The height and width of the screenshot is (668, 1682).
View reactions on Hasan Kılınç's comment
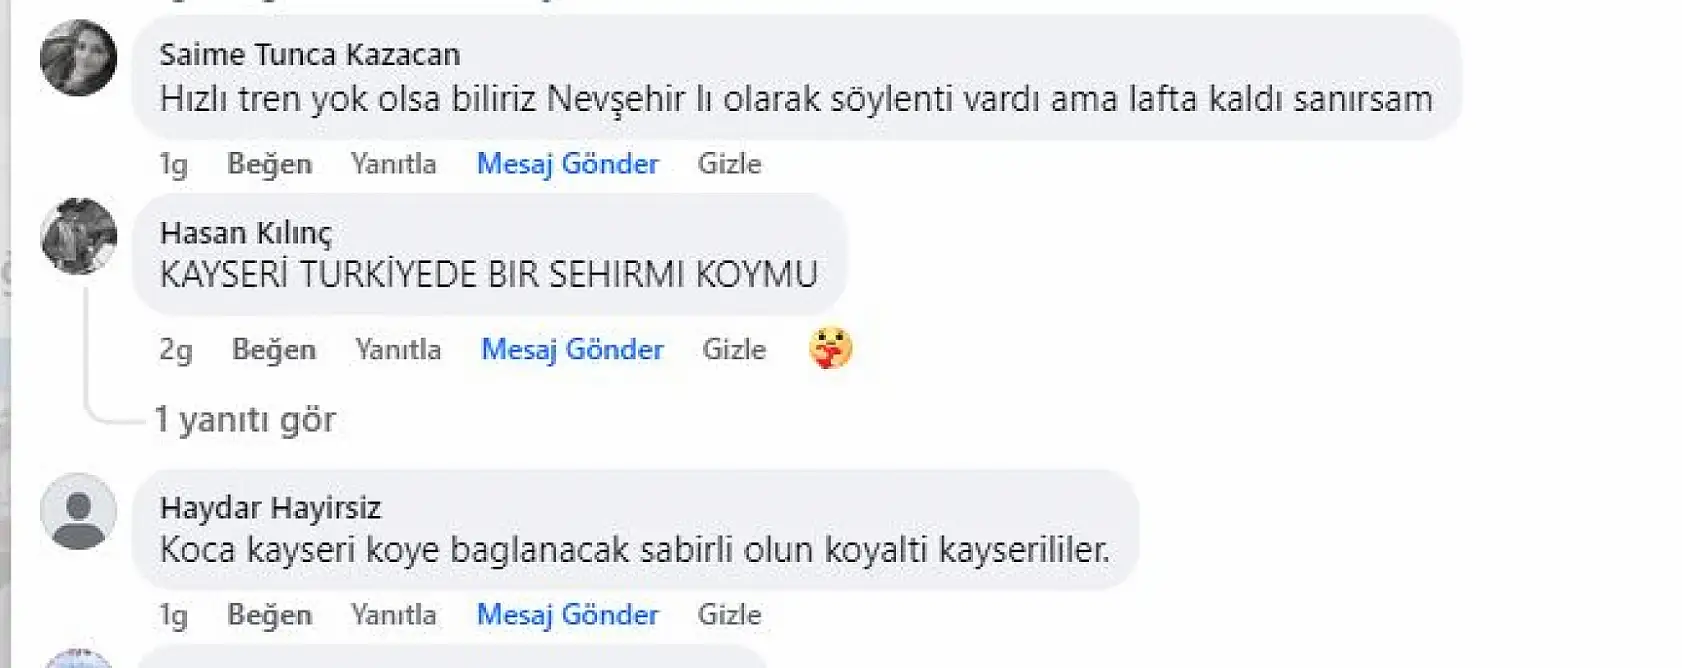click(x=829, y=349)
